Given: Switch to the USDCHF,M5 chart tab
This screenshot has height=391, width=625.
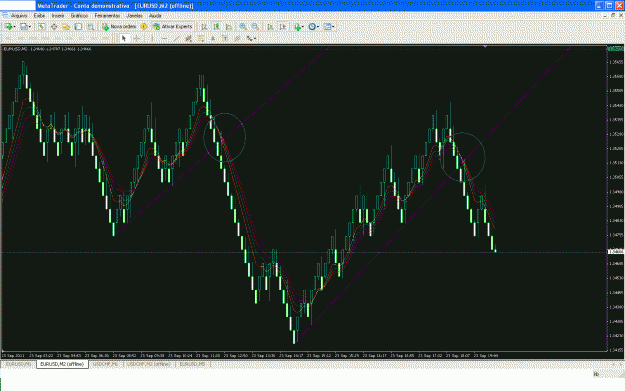Looking at the screenshot, I should 105,364.
